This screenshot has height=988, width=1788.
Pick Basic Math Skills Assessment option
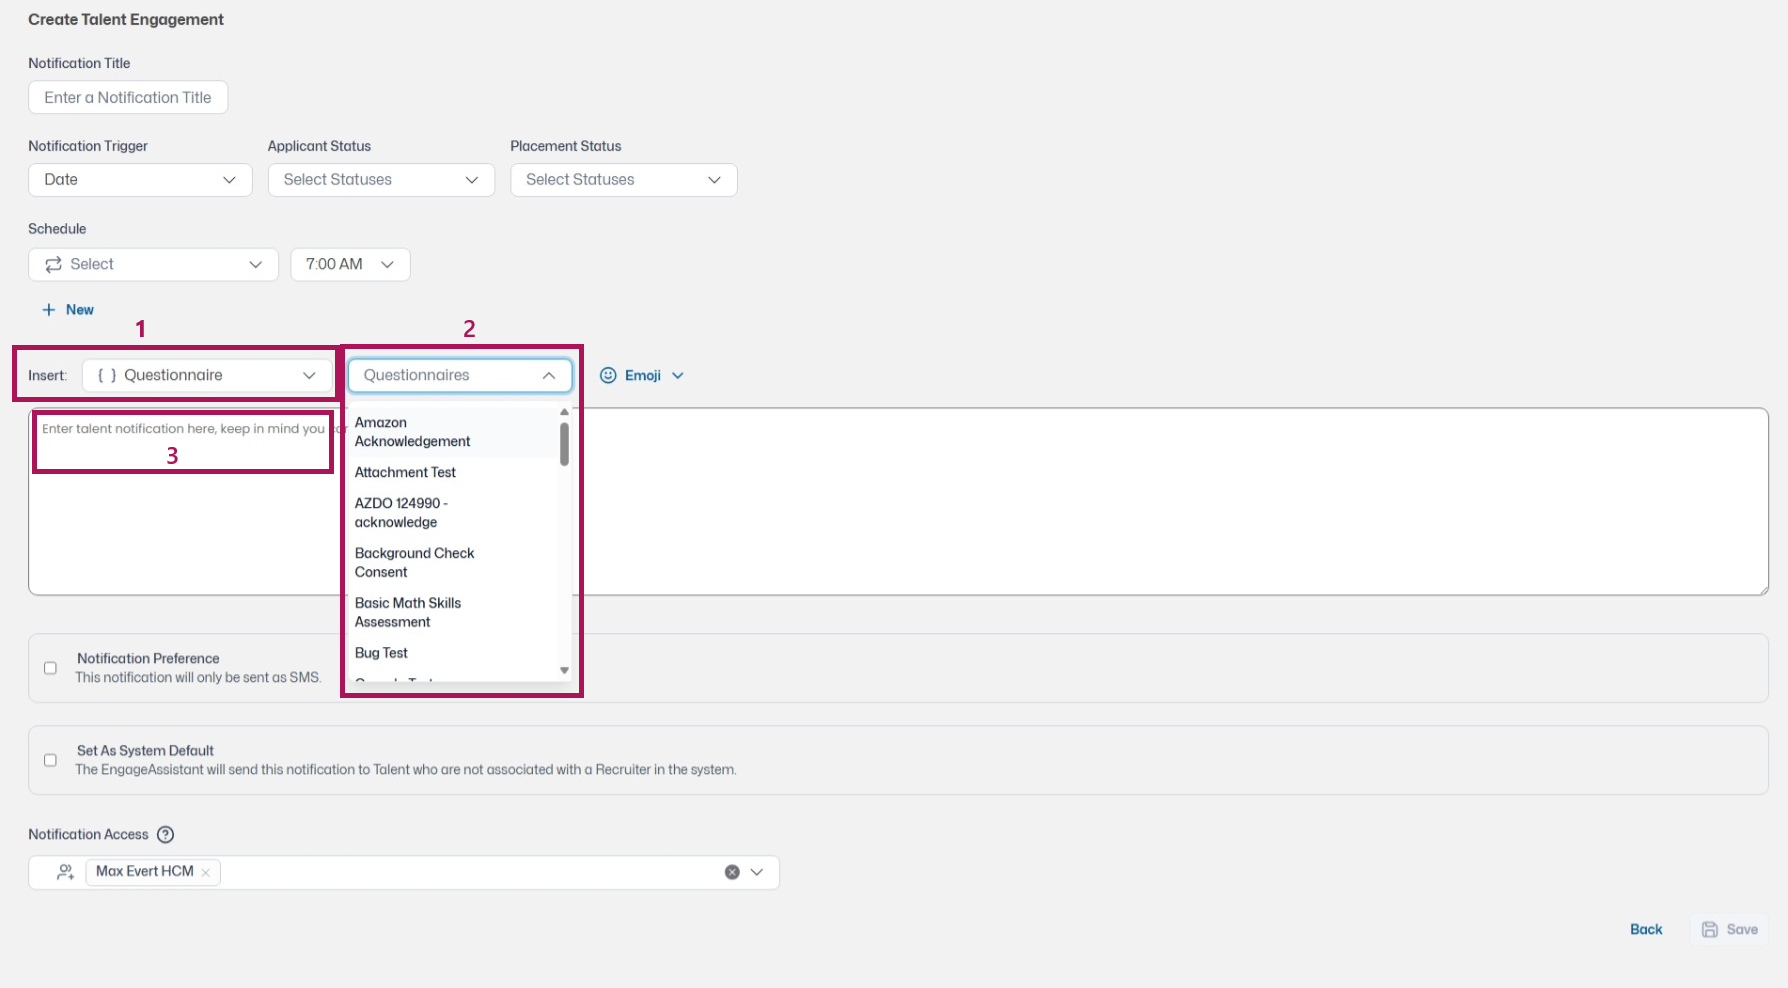[408, 612]
